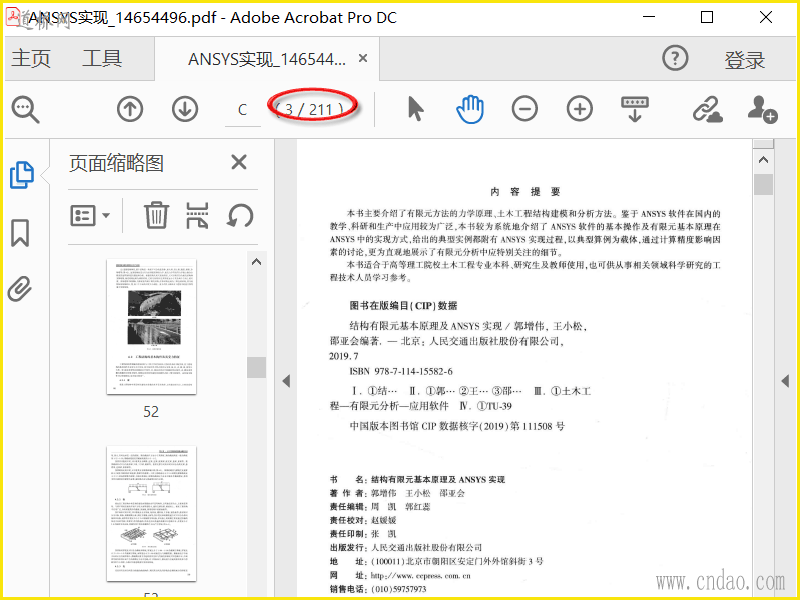Rotate pages counterclockwise
The image size is (800, 600).
pos(240,215)
